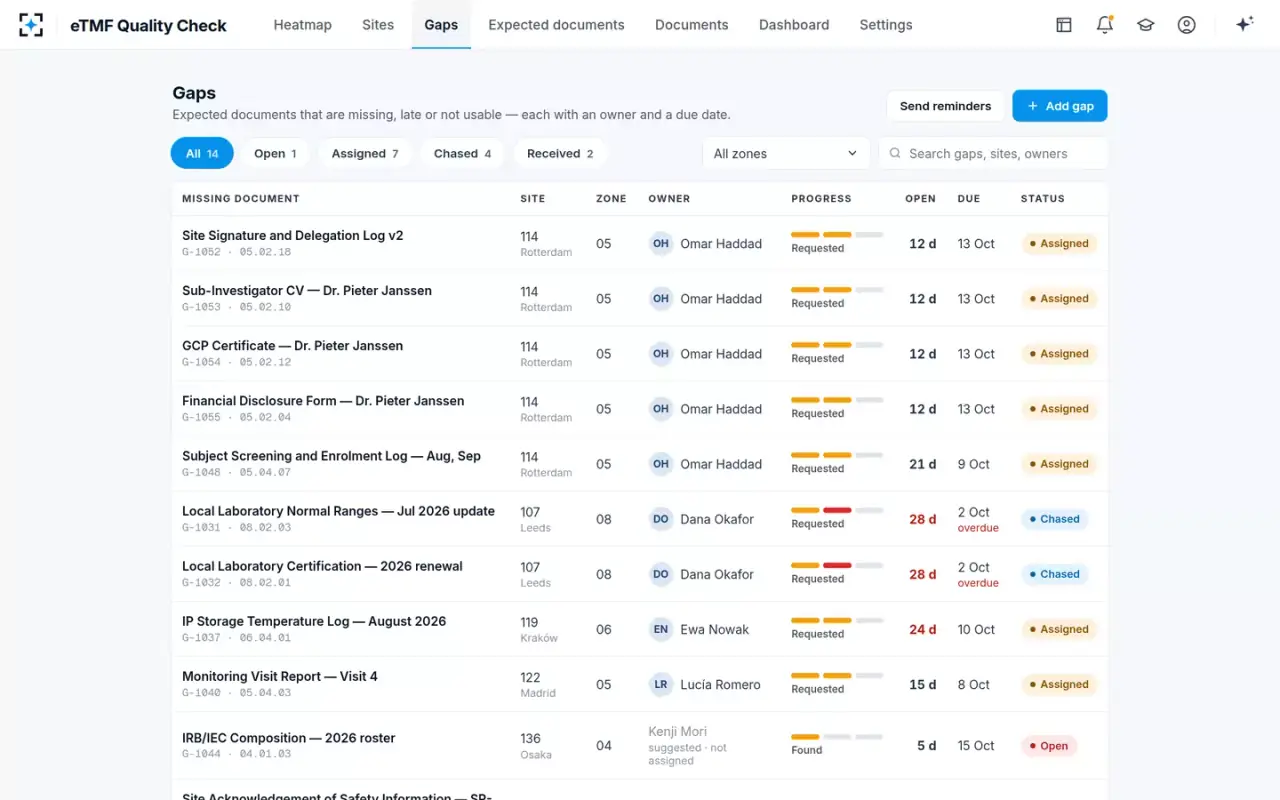Viewport: 1280px width, 800px height.
Task: Click progress bar for Monitoring Visit Report row
Action: [x=837, y=676]
